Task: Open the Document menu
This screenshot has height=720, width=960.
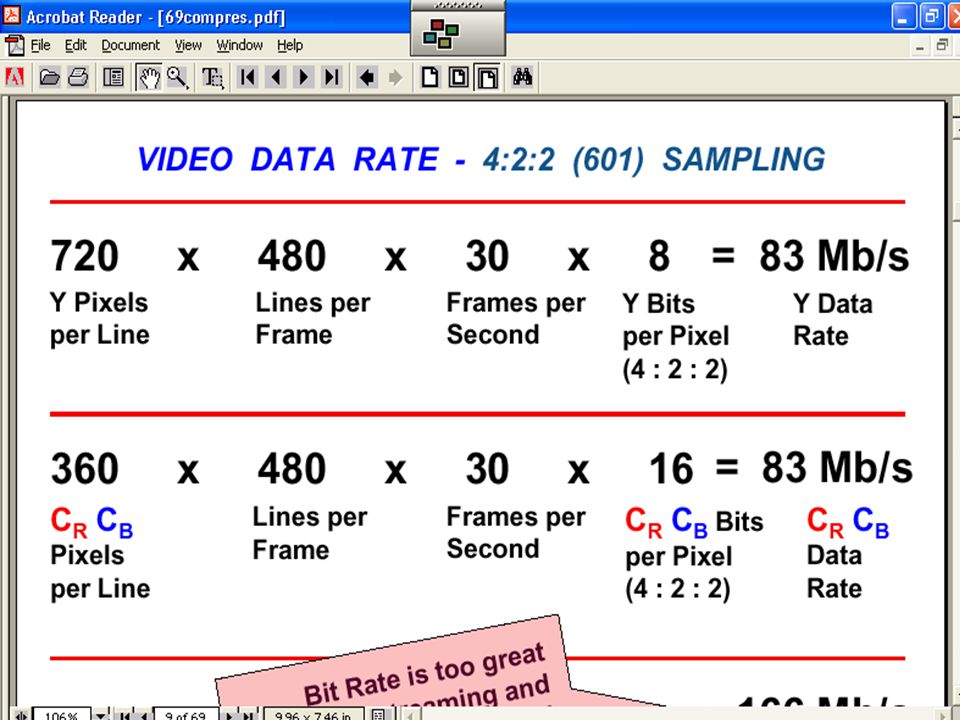Action: 130,45
